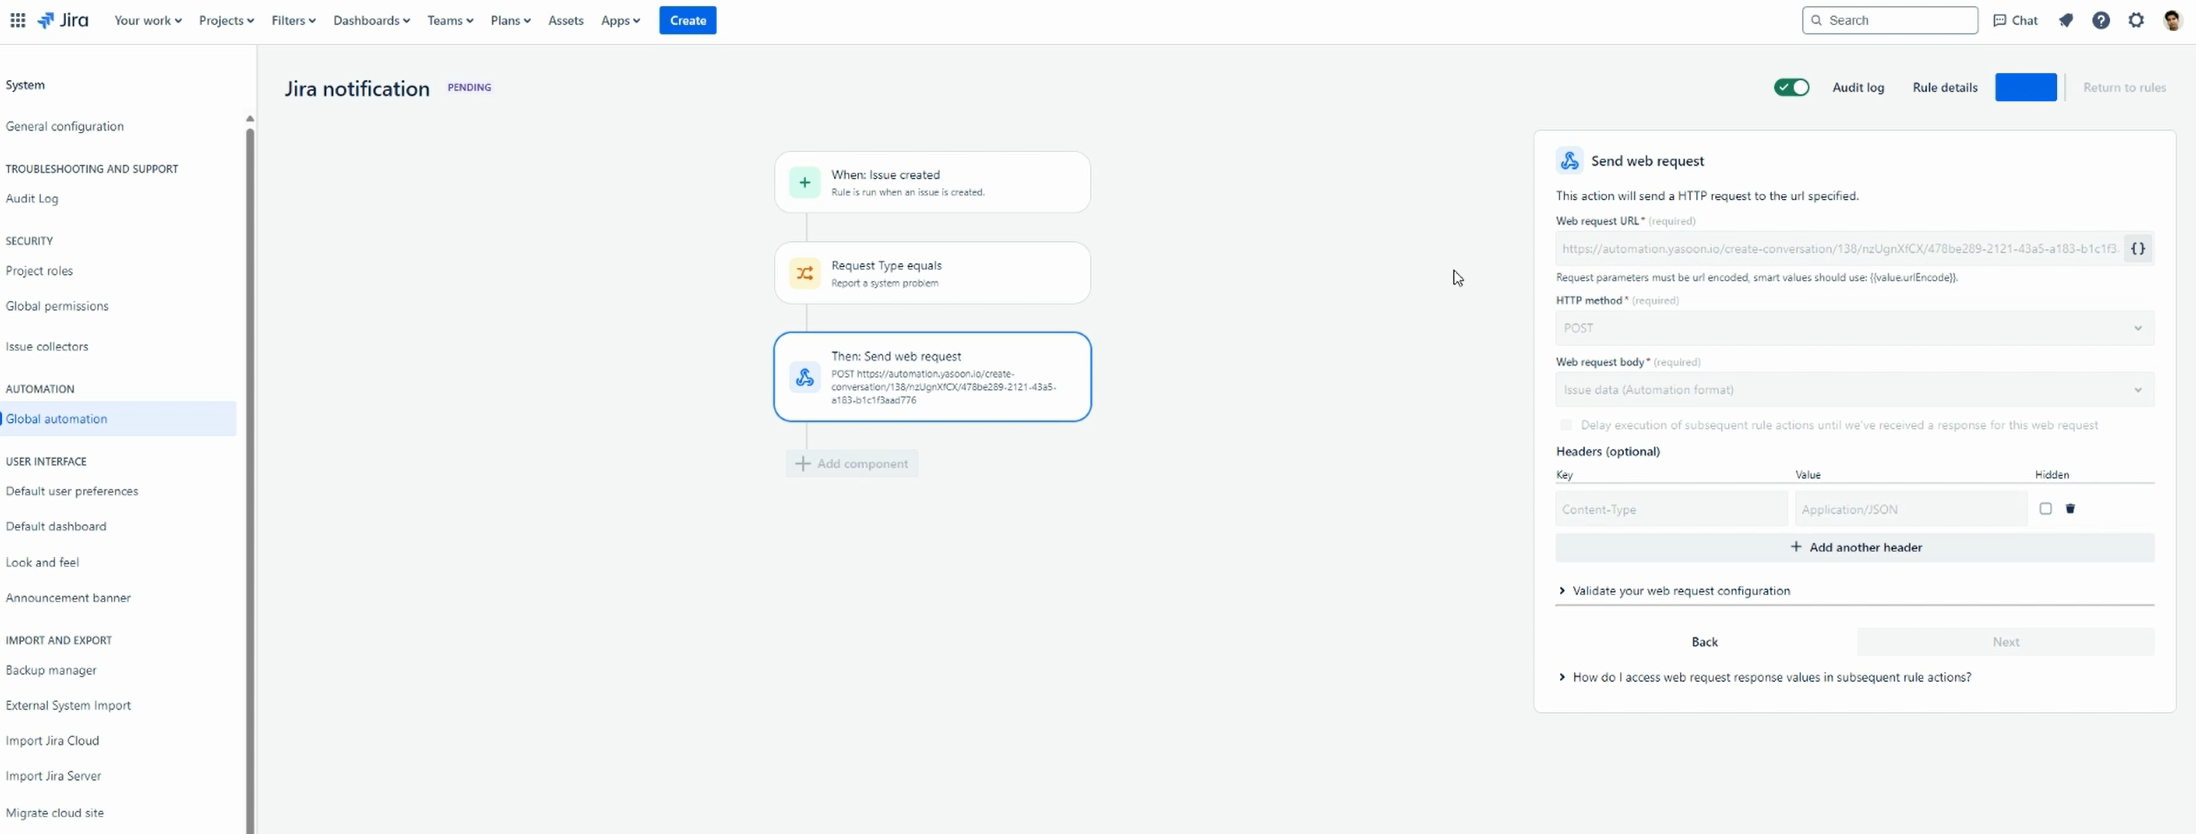Open Chat in the top bar
Viewport: 2196px width, 834px height.
coord(2016,20)
